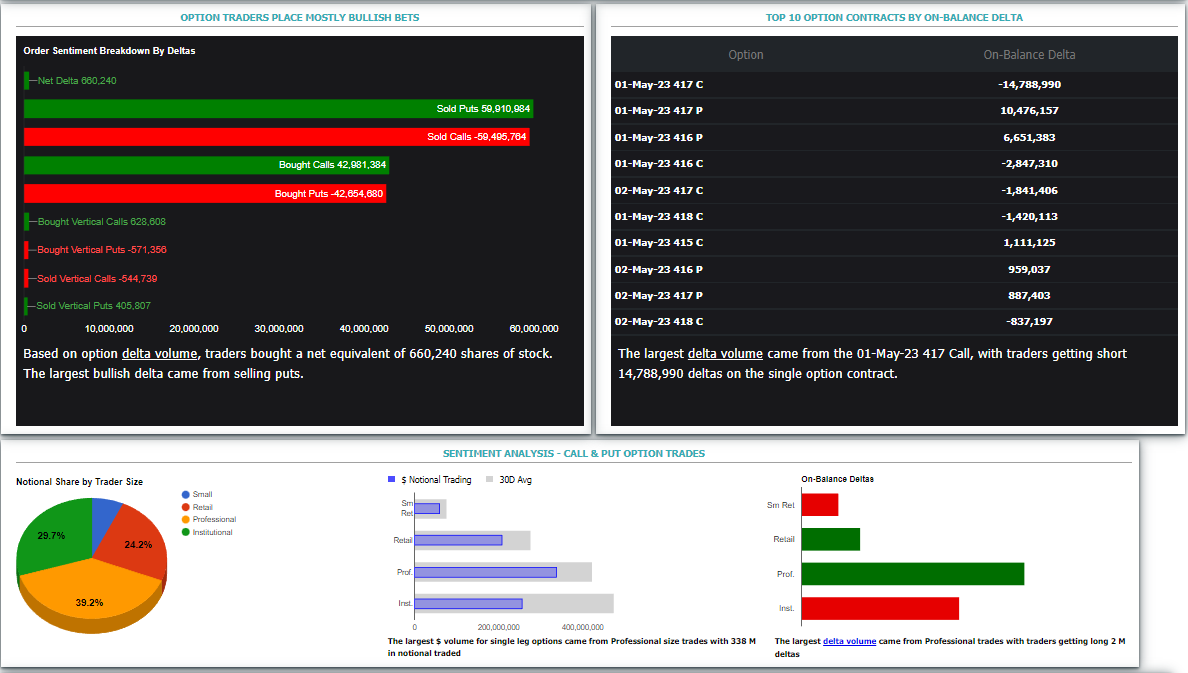The width and height of the screenshot is (1188, 673).
Task: Select the 01-May-23 416 P contract
Action: coord(894,137)
